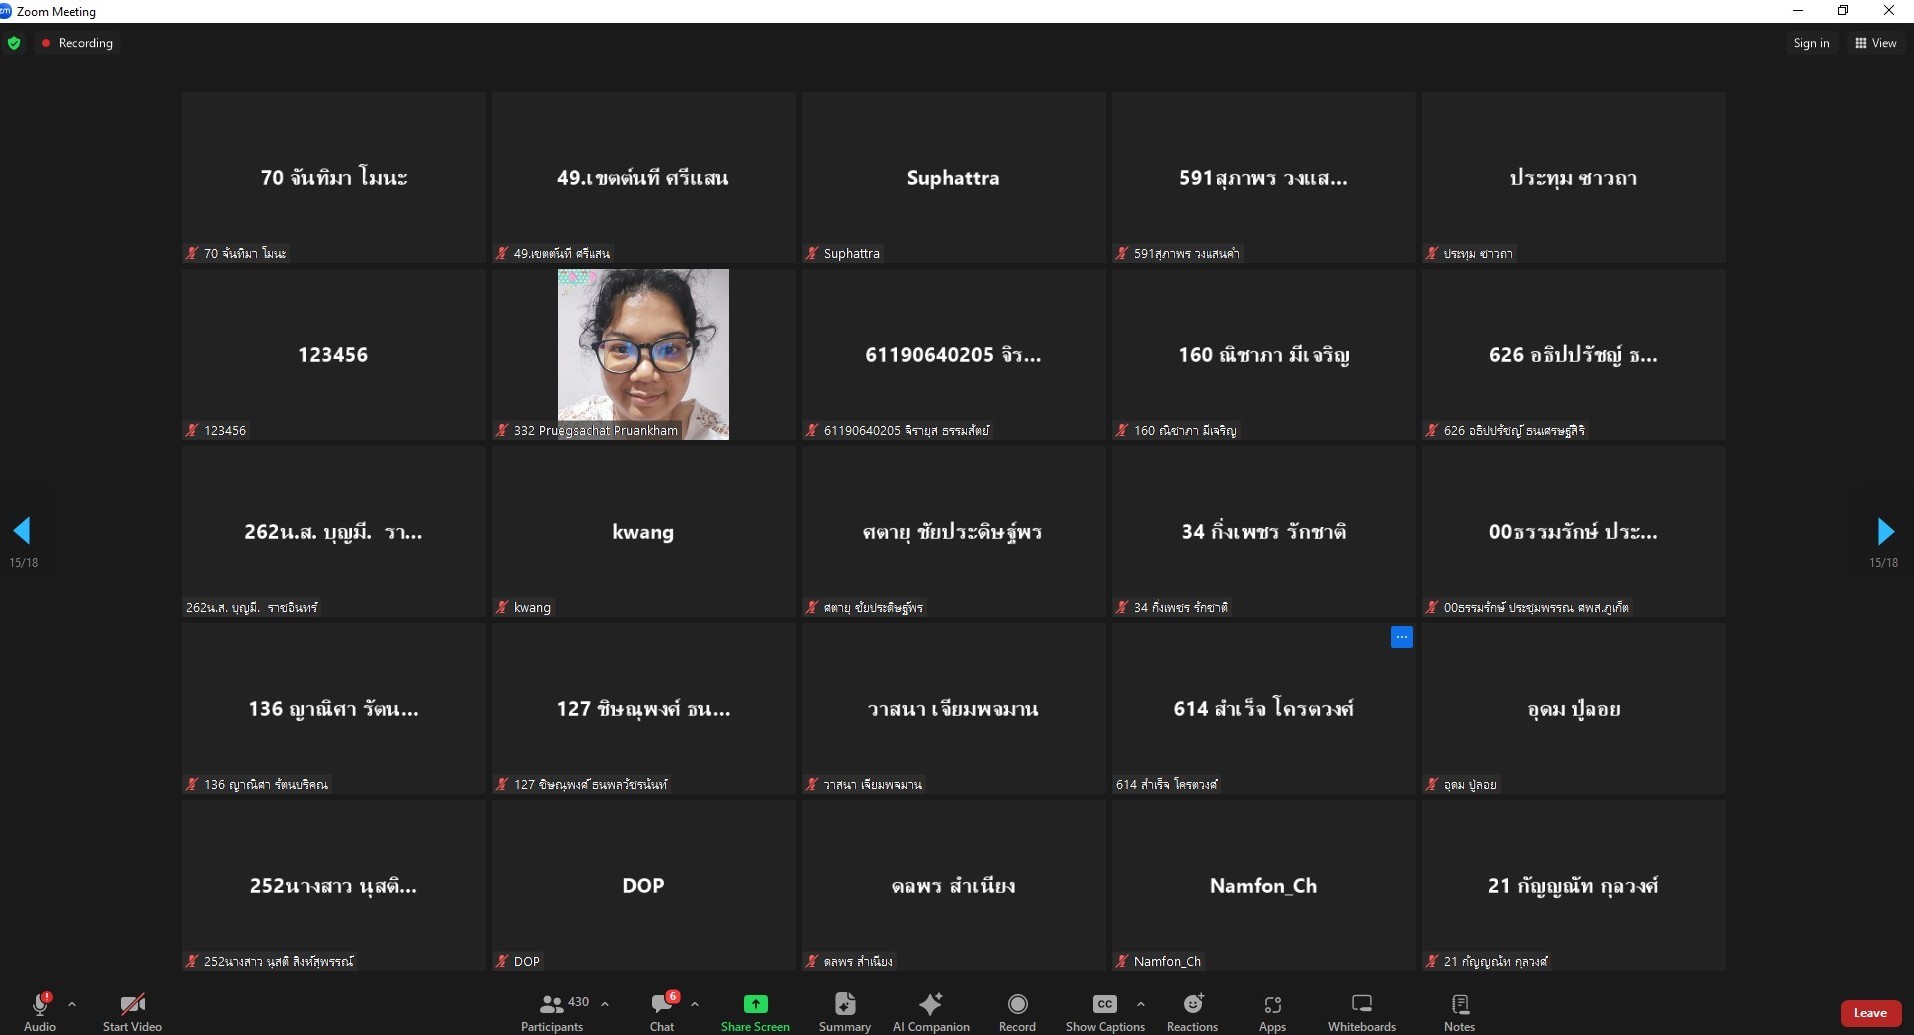This screenshot has width=1914, height=1035.
Task: Click the muted mic icon beside 61190640205 label
Action: [x=812, y=431]
